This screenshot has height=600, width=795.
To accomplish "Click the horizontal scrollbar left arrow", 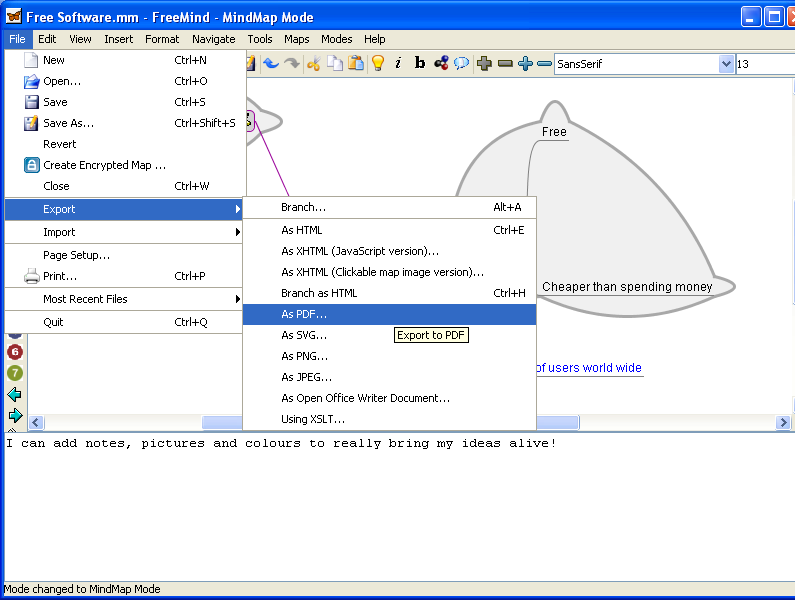I will point(35,422).
